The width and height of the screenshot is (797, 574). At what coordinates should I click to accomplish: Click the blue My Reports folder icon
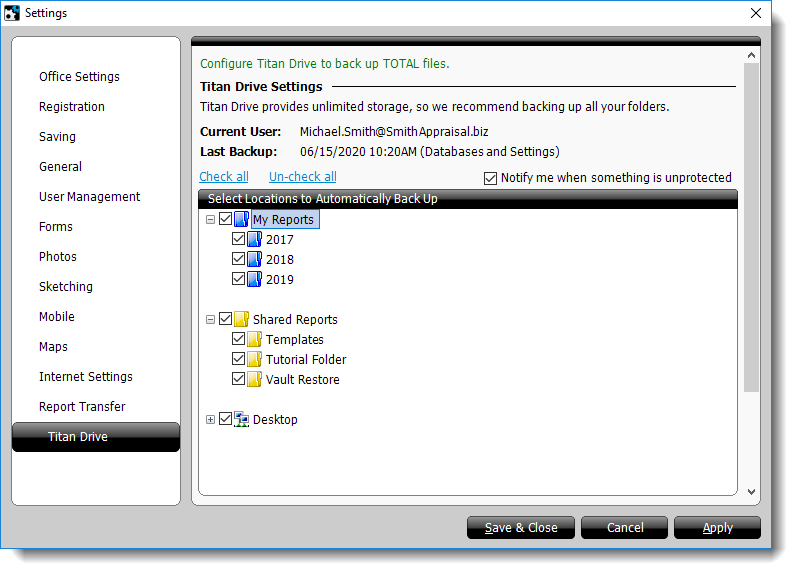[x=241, y=220]
